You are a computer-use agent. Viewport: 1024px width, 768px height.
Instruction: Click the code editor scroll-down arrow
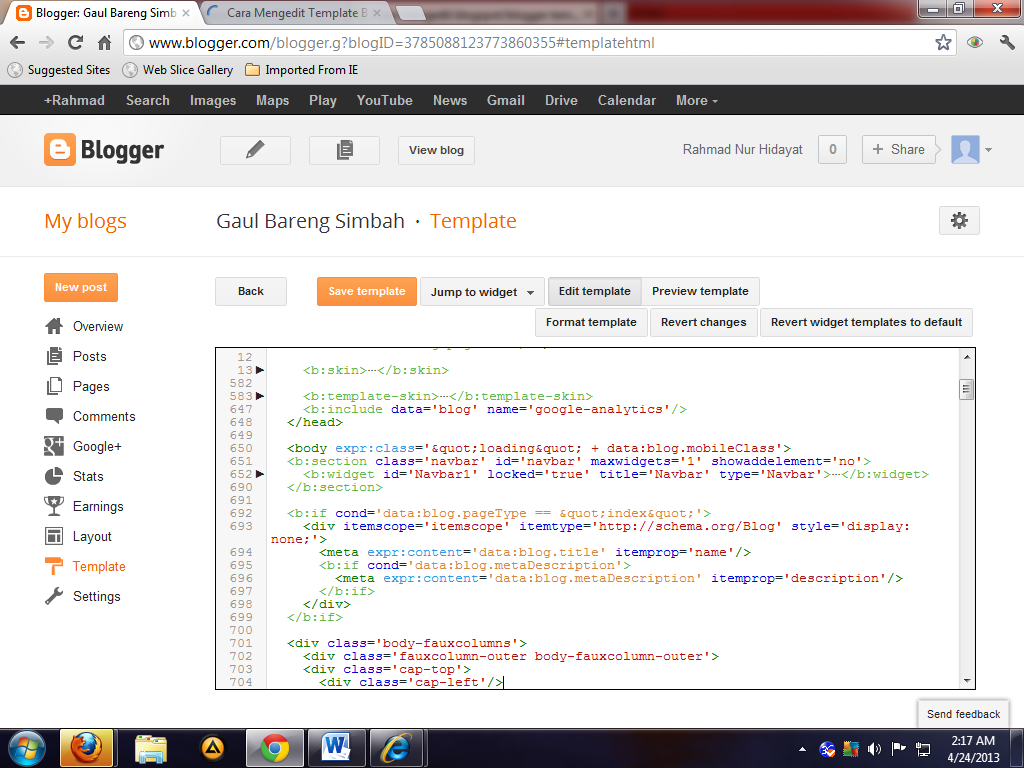[967, 681]
